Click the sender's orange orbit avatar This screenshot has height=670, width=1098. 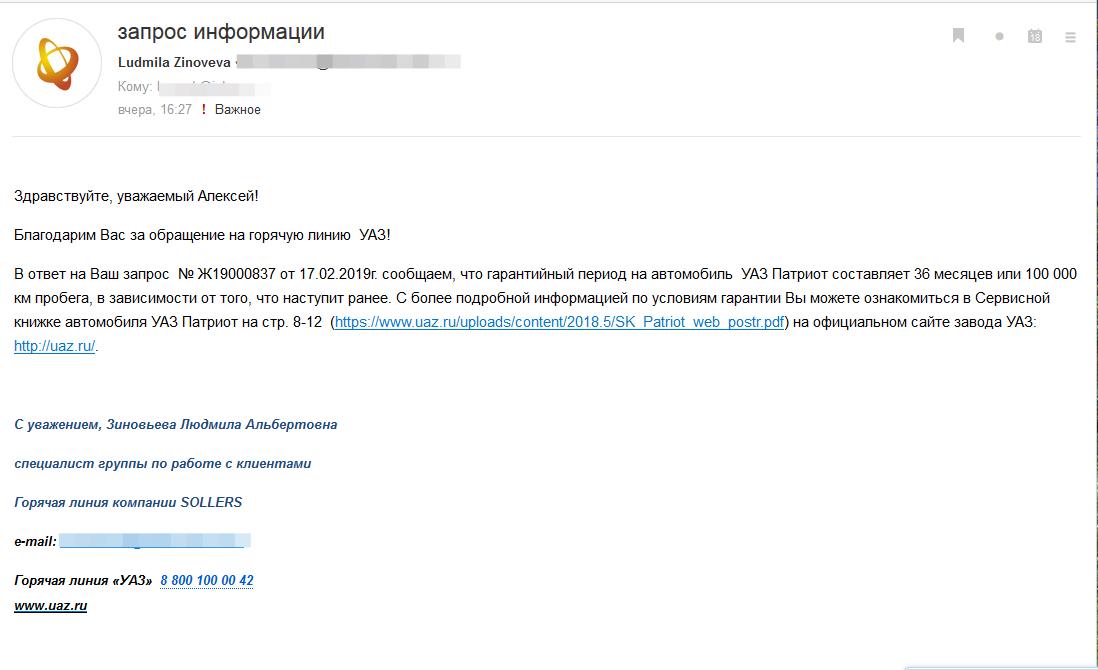[x=57, y=64]
